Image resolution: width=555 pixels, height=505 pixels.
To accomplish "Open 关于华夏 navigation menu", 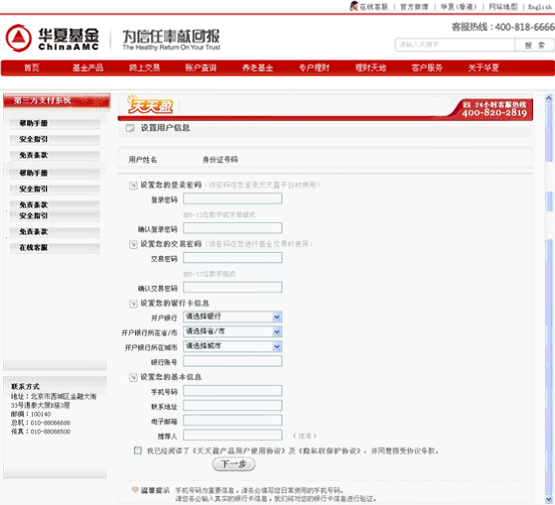I will click(484, 68).
